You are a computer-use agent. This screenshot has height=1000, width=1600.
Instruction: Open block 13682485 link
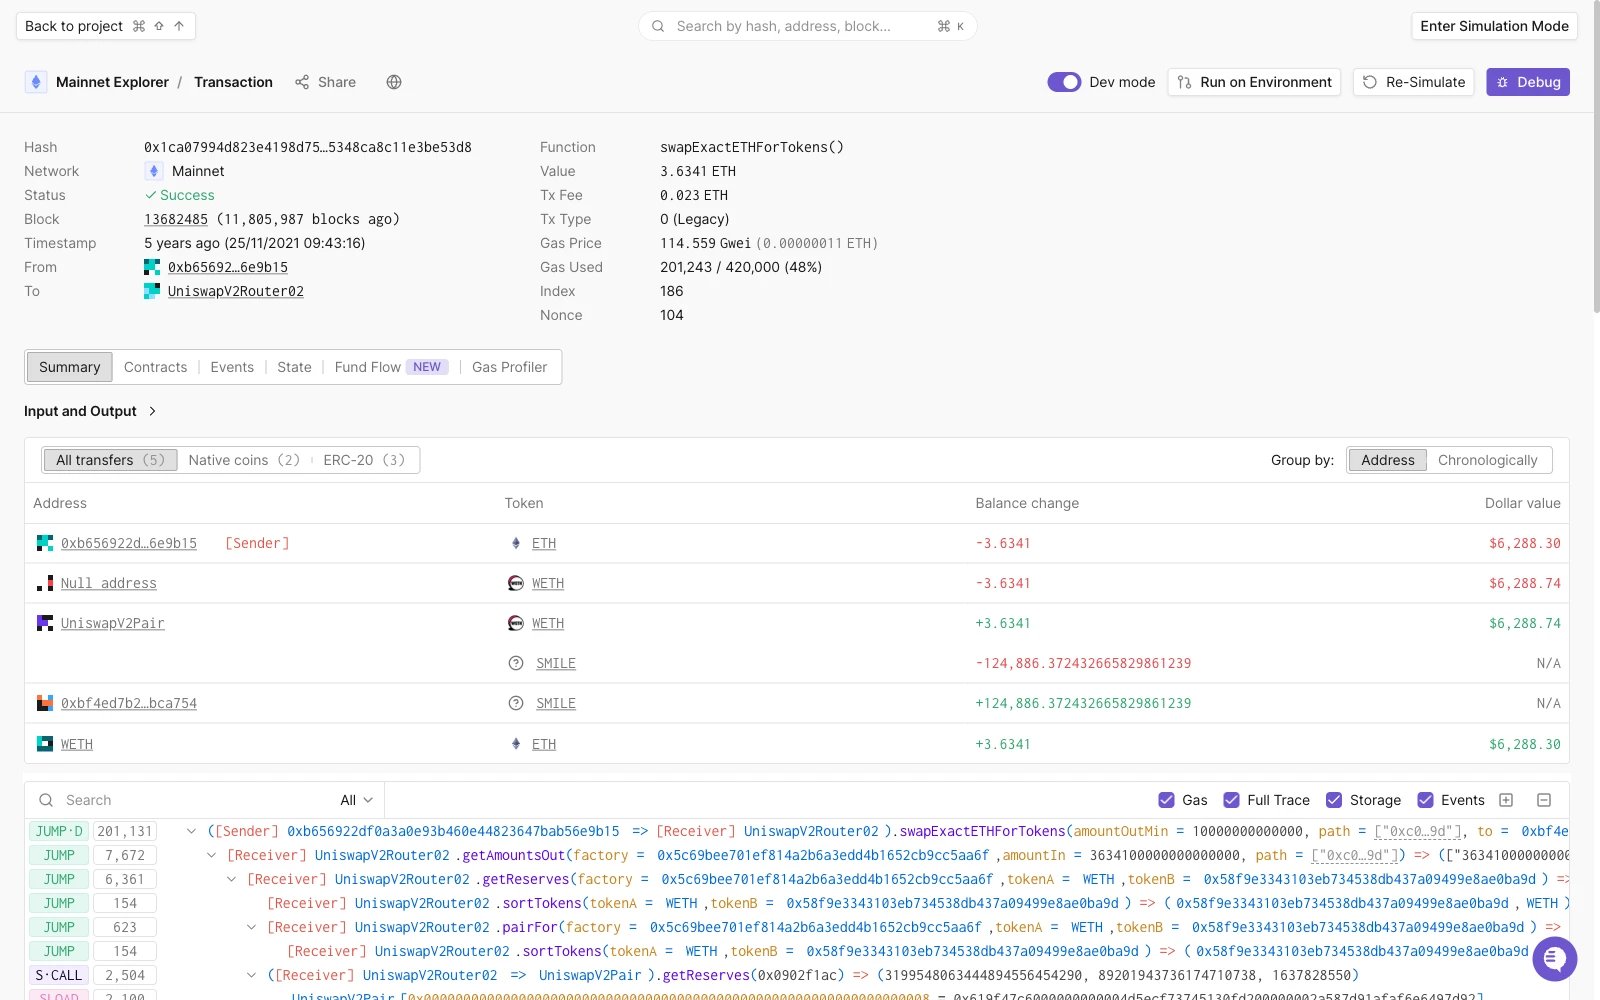click(176, 219)
